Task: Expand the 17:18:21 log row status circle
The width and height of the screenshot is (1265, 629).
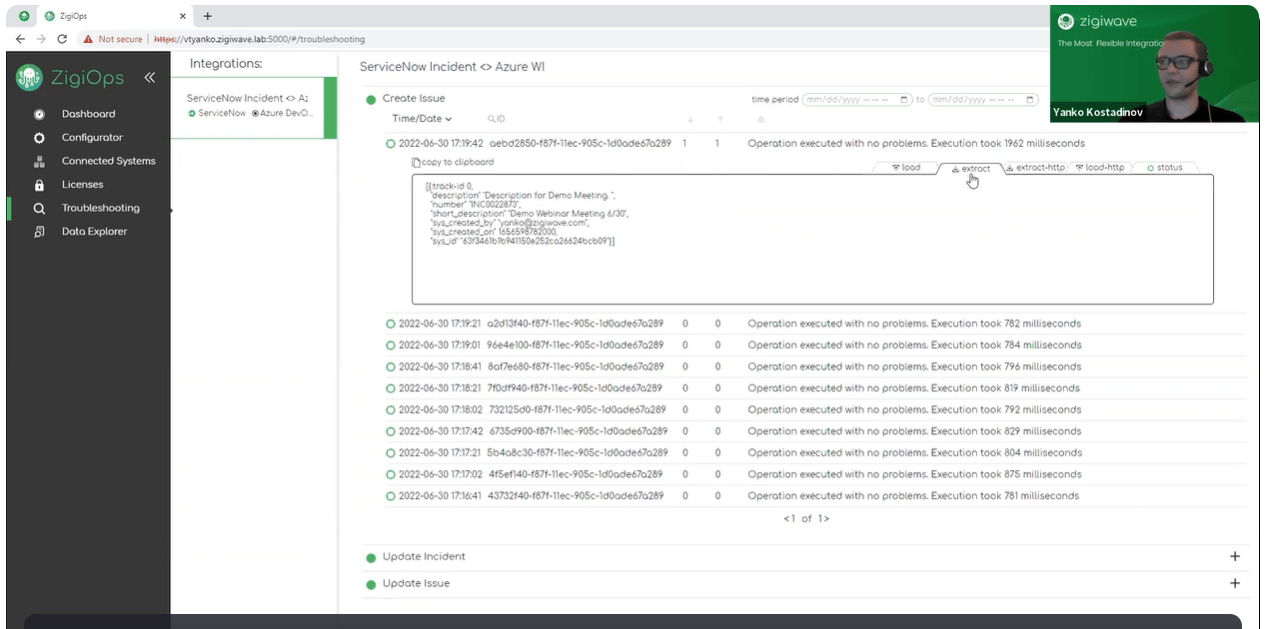Action: [391, 388]
